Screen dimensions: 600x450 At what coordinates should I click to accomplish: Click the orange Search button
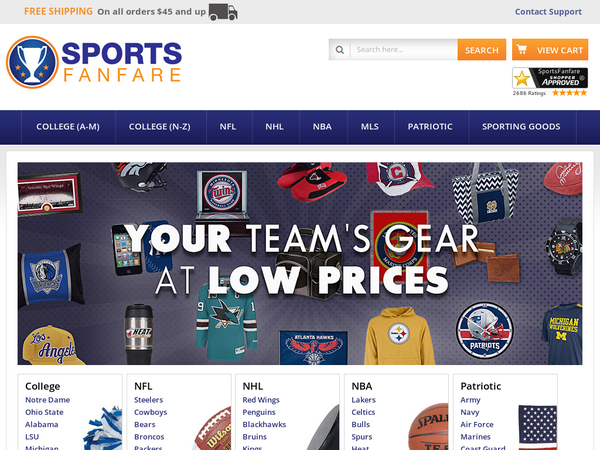point(482,50)
